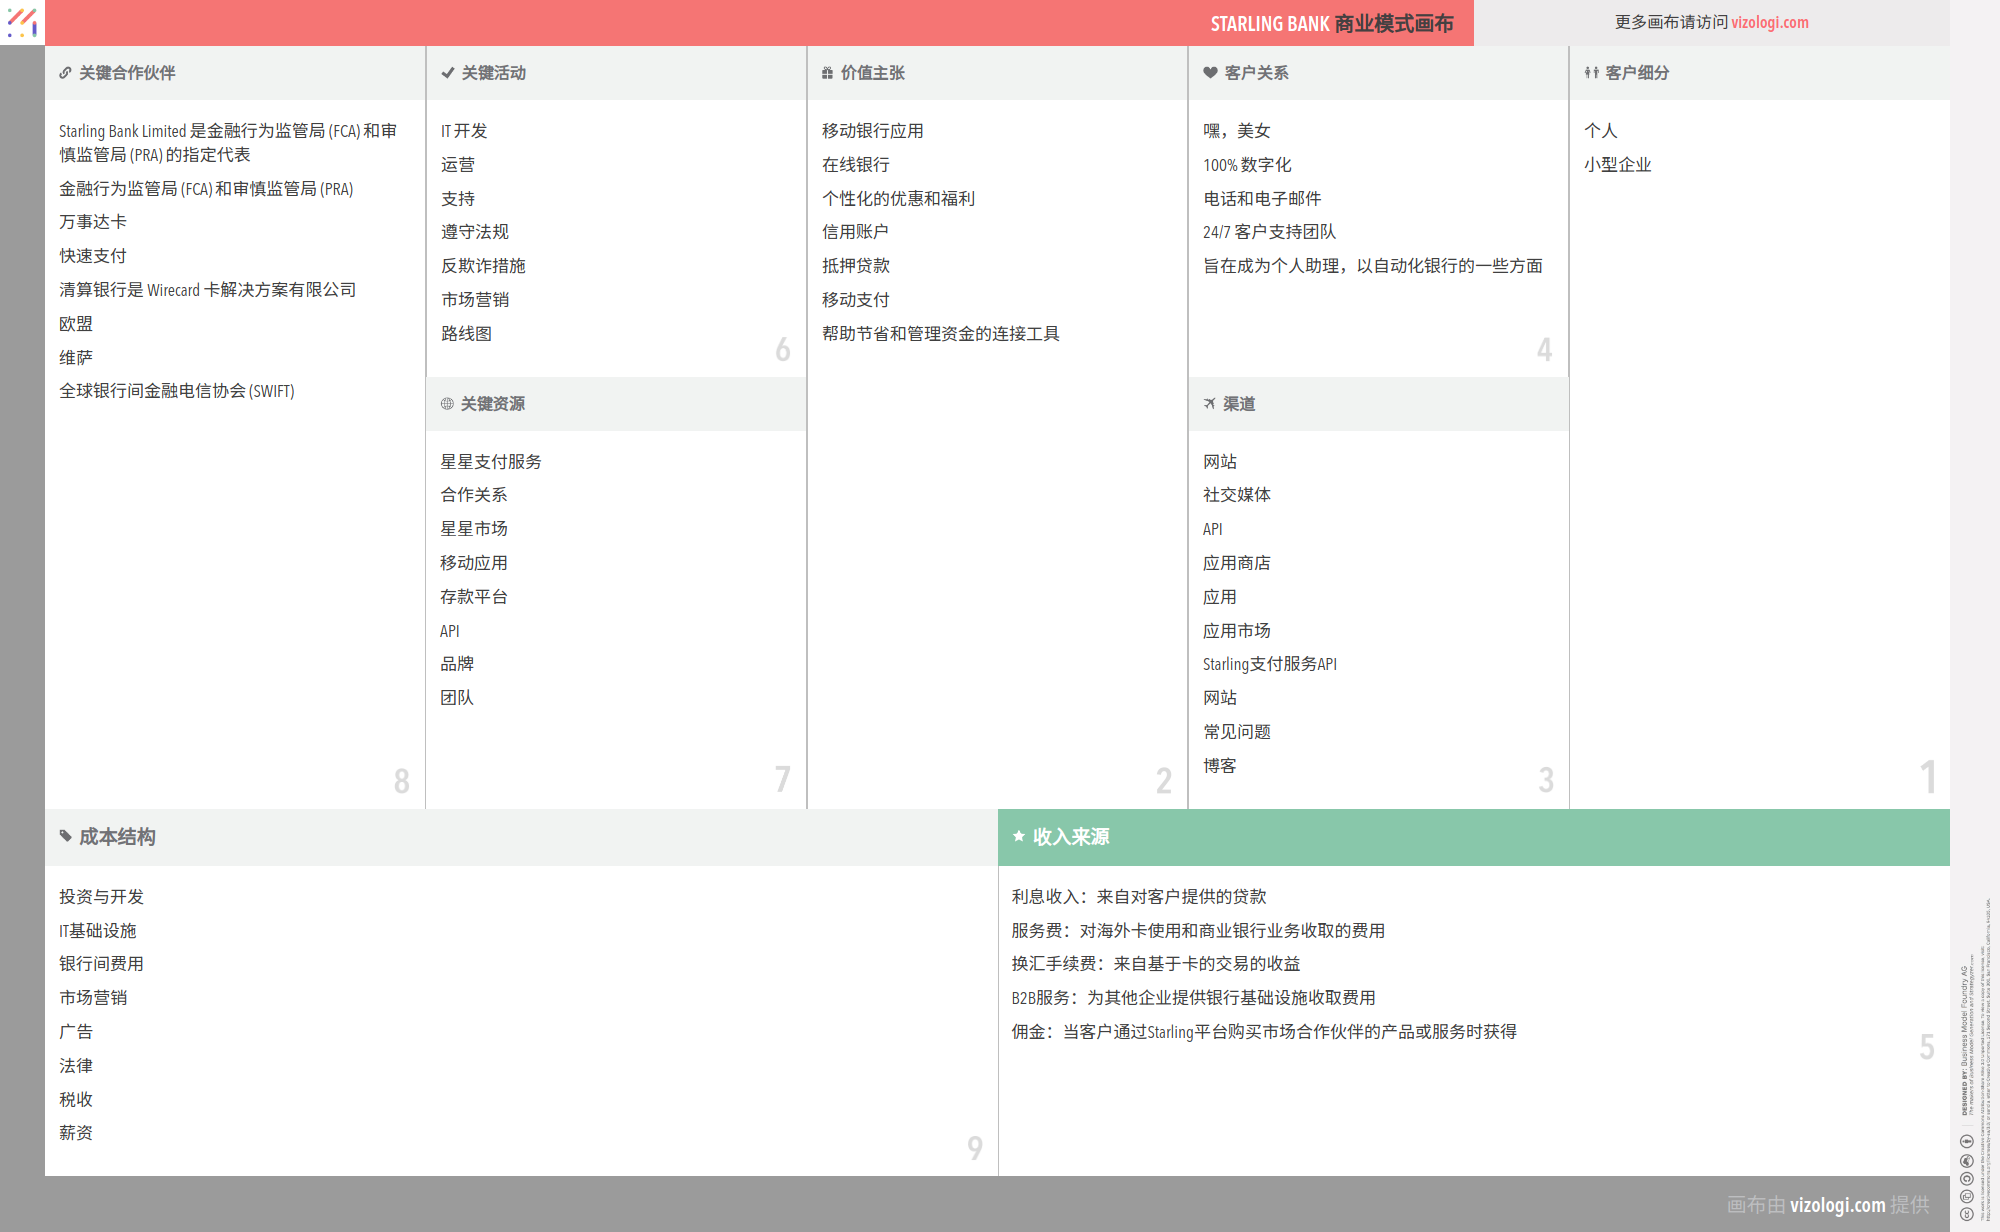Click the 小型企业 customer segment entry
The height and width of the screenshot is (1232, 2000).
[1617, 165]
